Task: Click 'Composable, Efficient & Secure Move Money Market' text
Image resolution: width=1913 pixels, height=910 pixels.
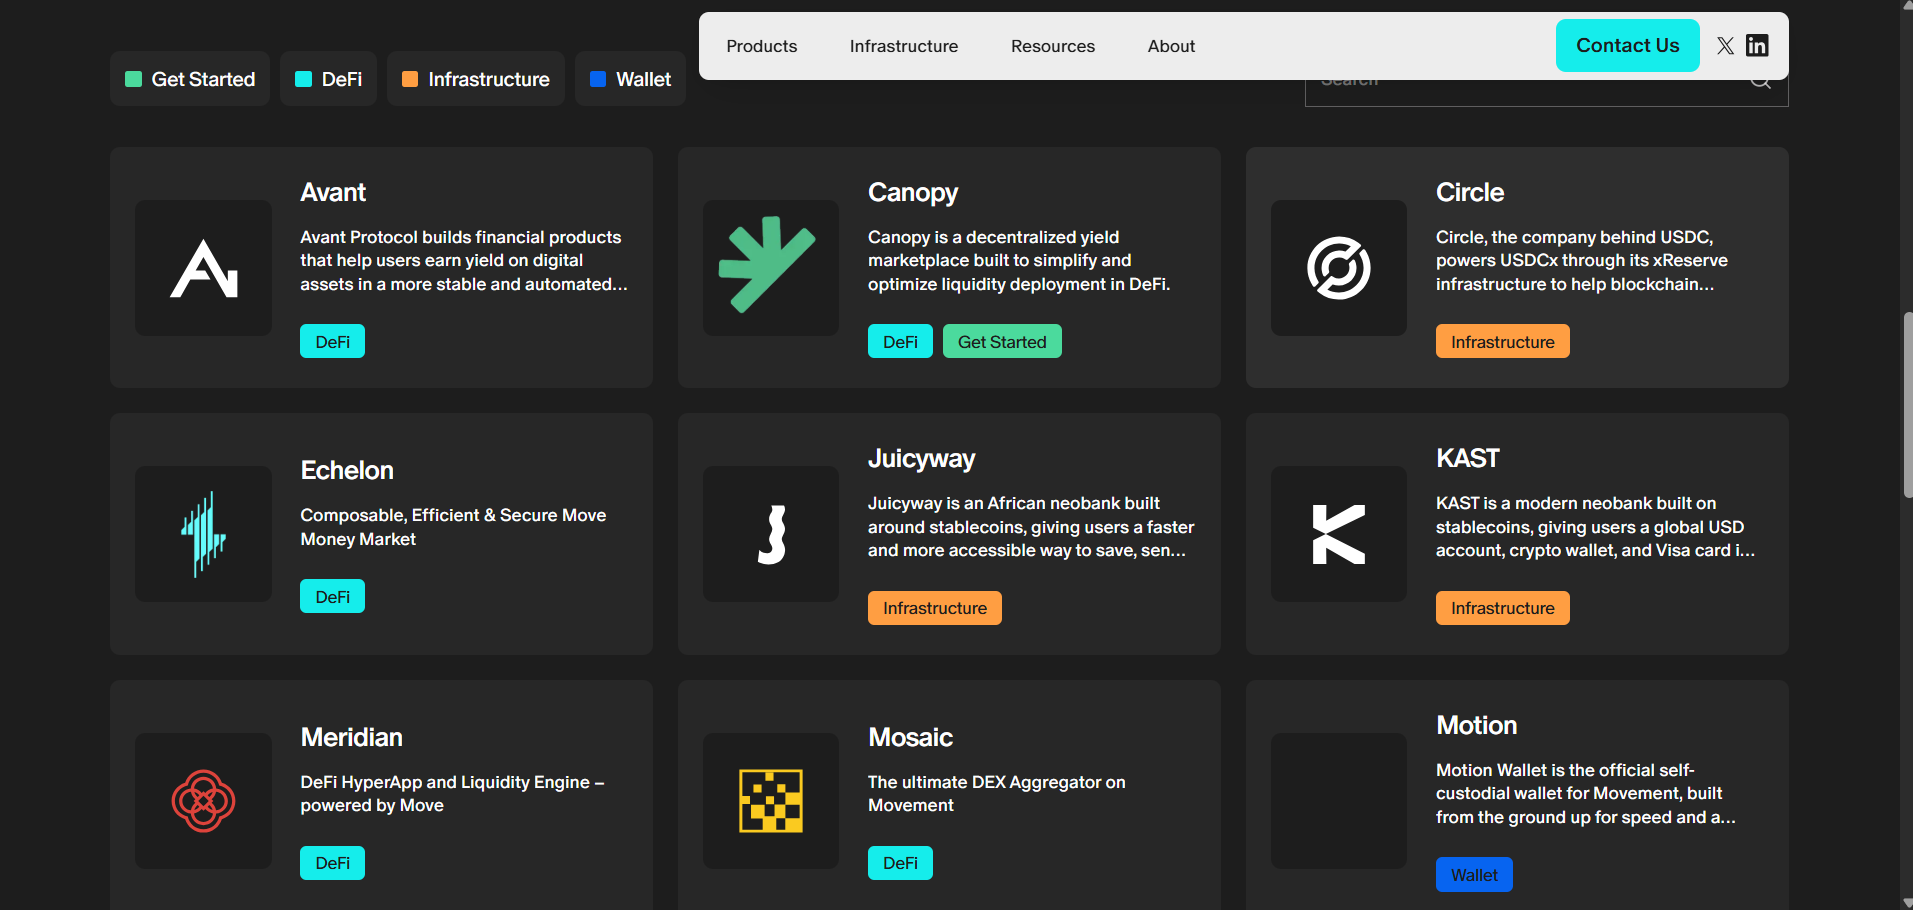Action: [453, 527]
